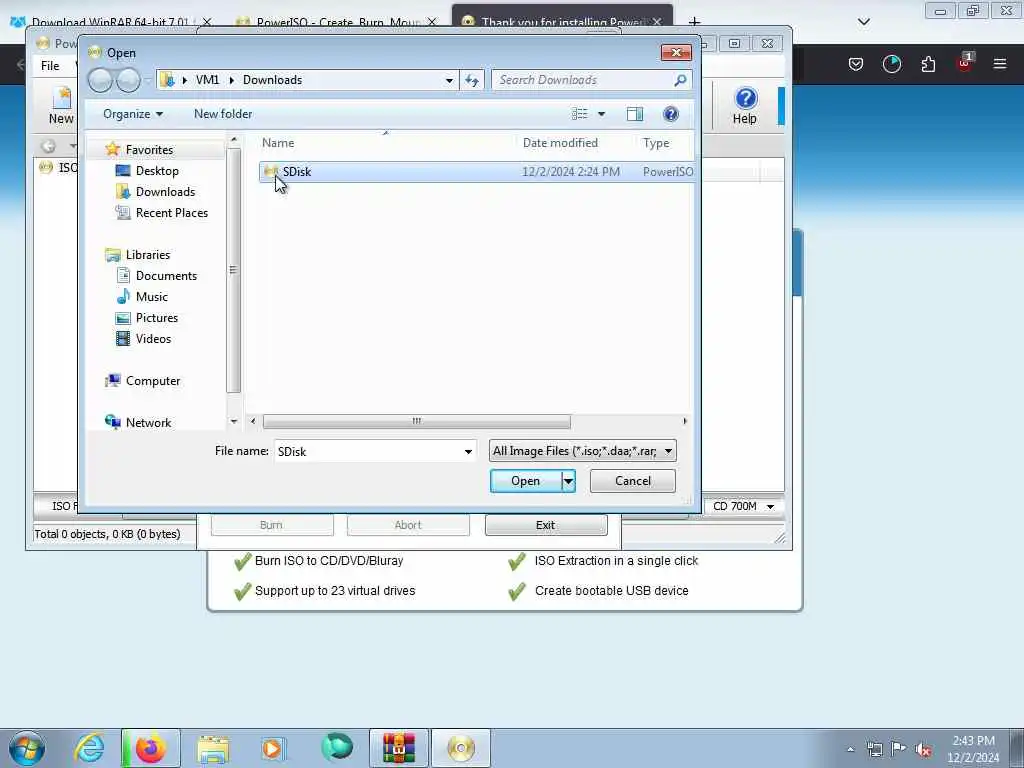Click the search magnifier icon
The width and height of the screenshot is (1024, 768).
[680, 80]
